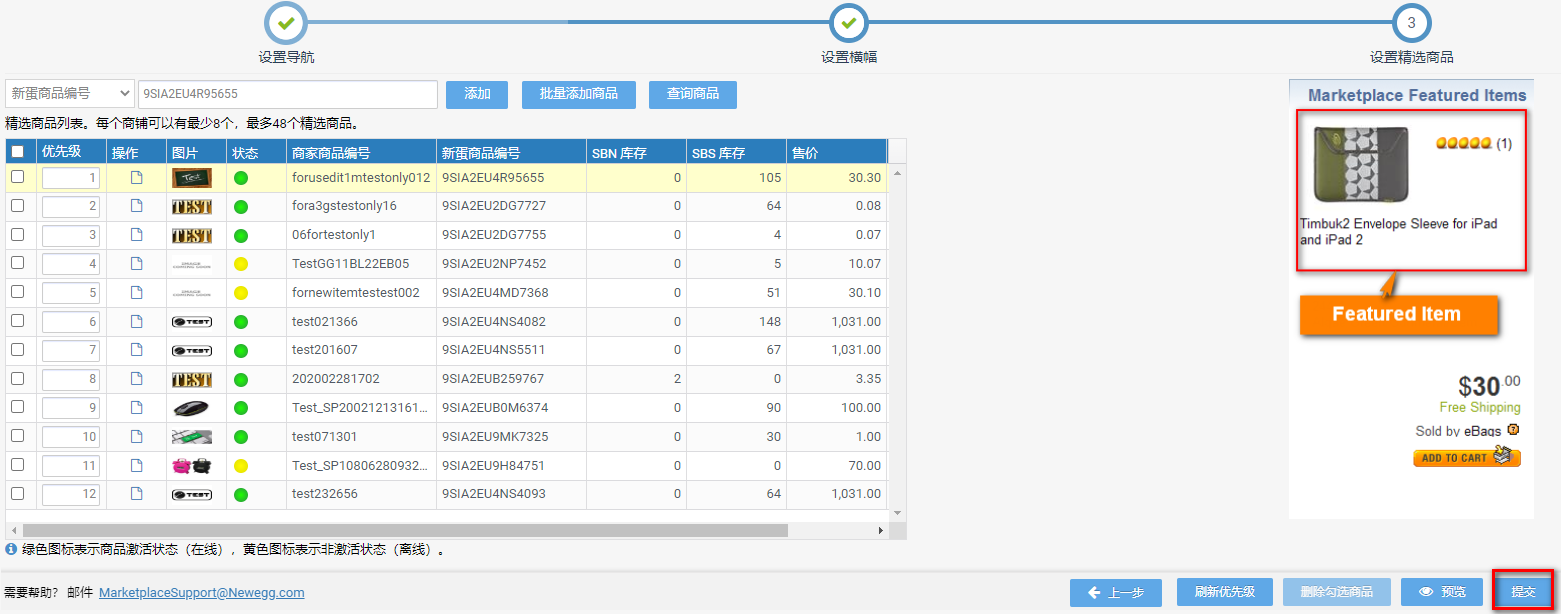Sort by 售价 column header
The height and width of the screenshot is (614, 1561).
[836, 152]
